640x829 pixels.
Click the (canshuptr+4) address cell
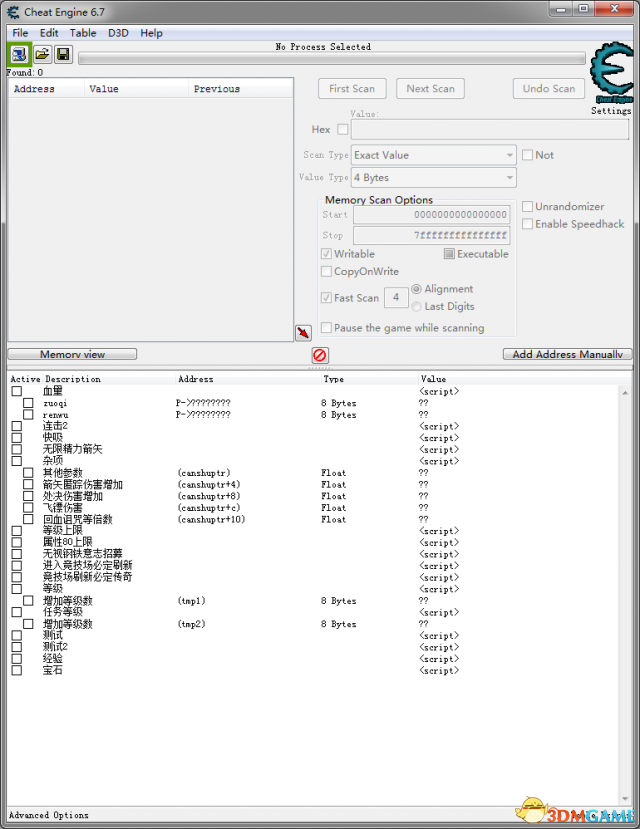209,484
